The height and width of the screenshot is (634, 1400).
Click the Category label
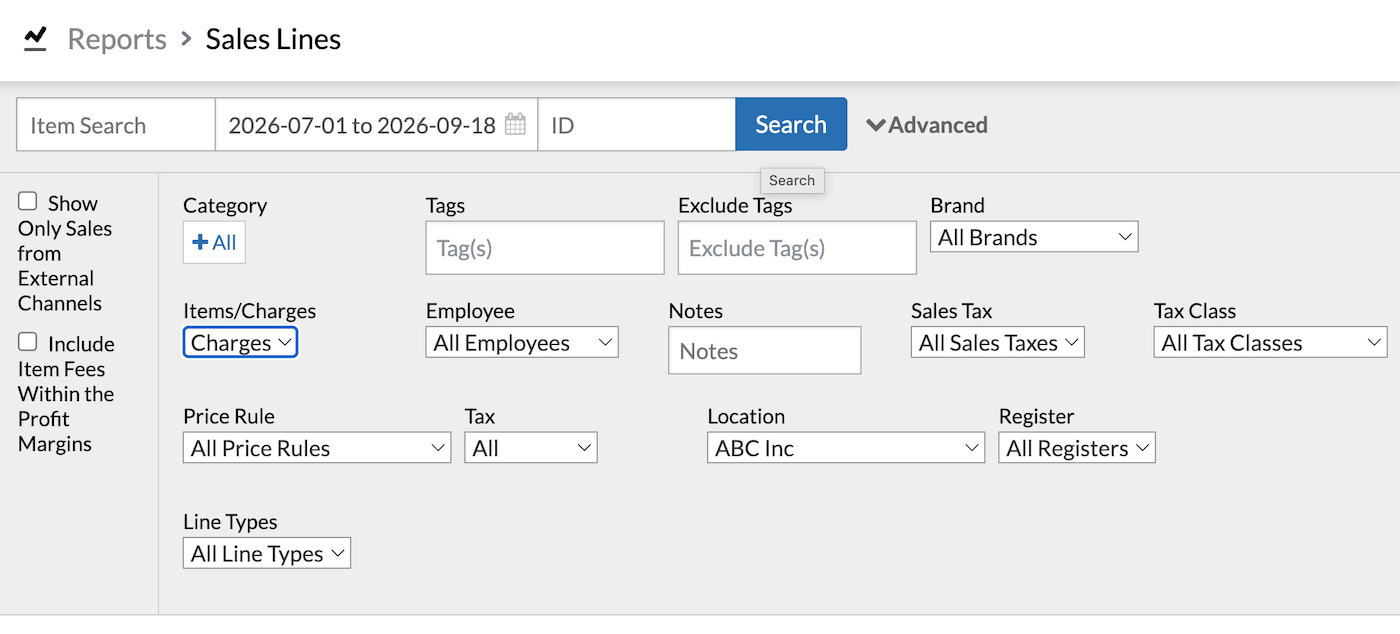[x=225, y=205]
